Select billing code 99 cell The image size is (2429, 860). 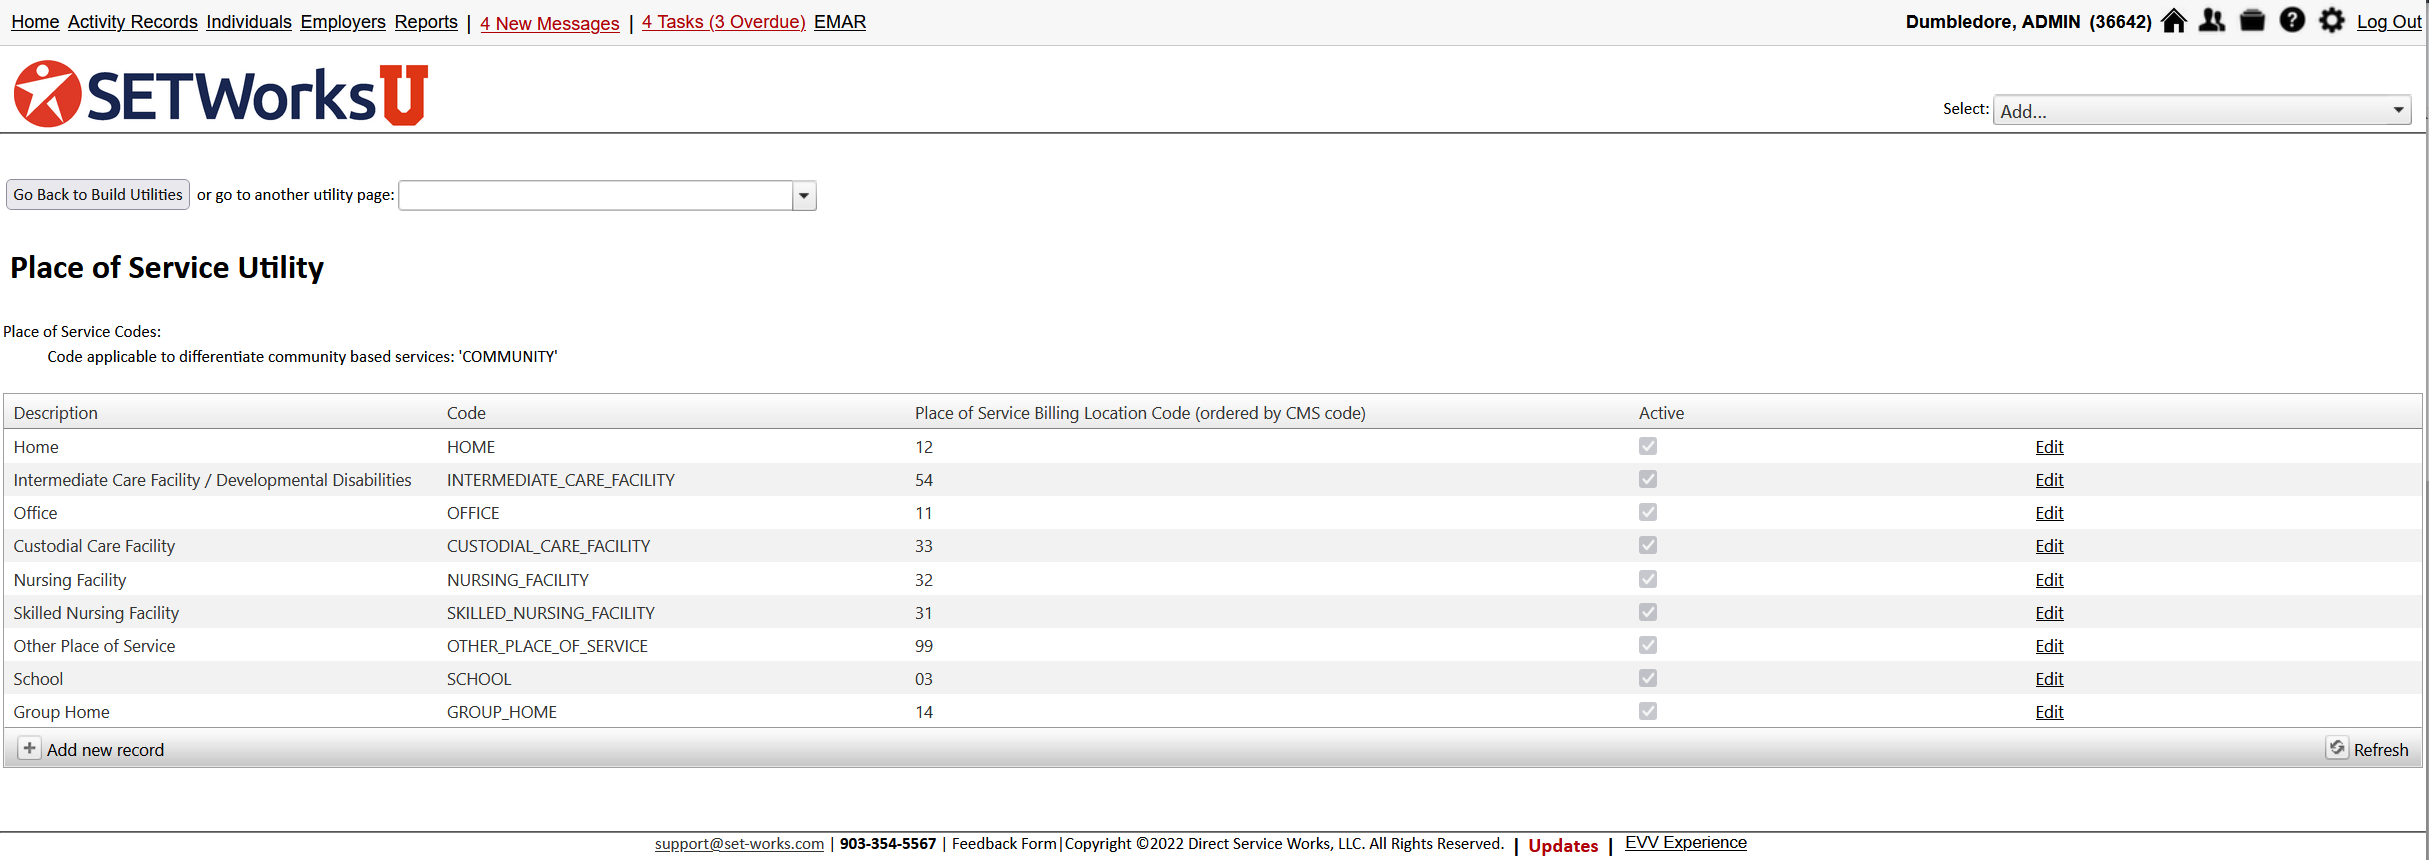coord(924,646)
